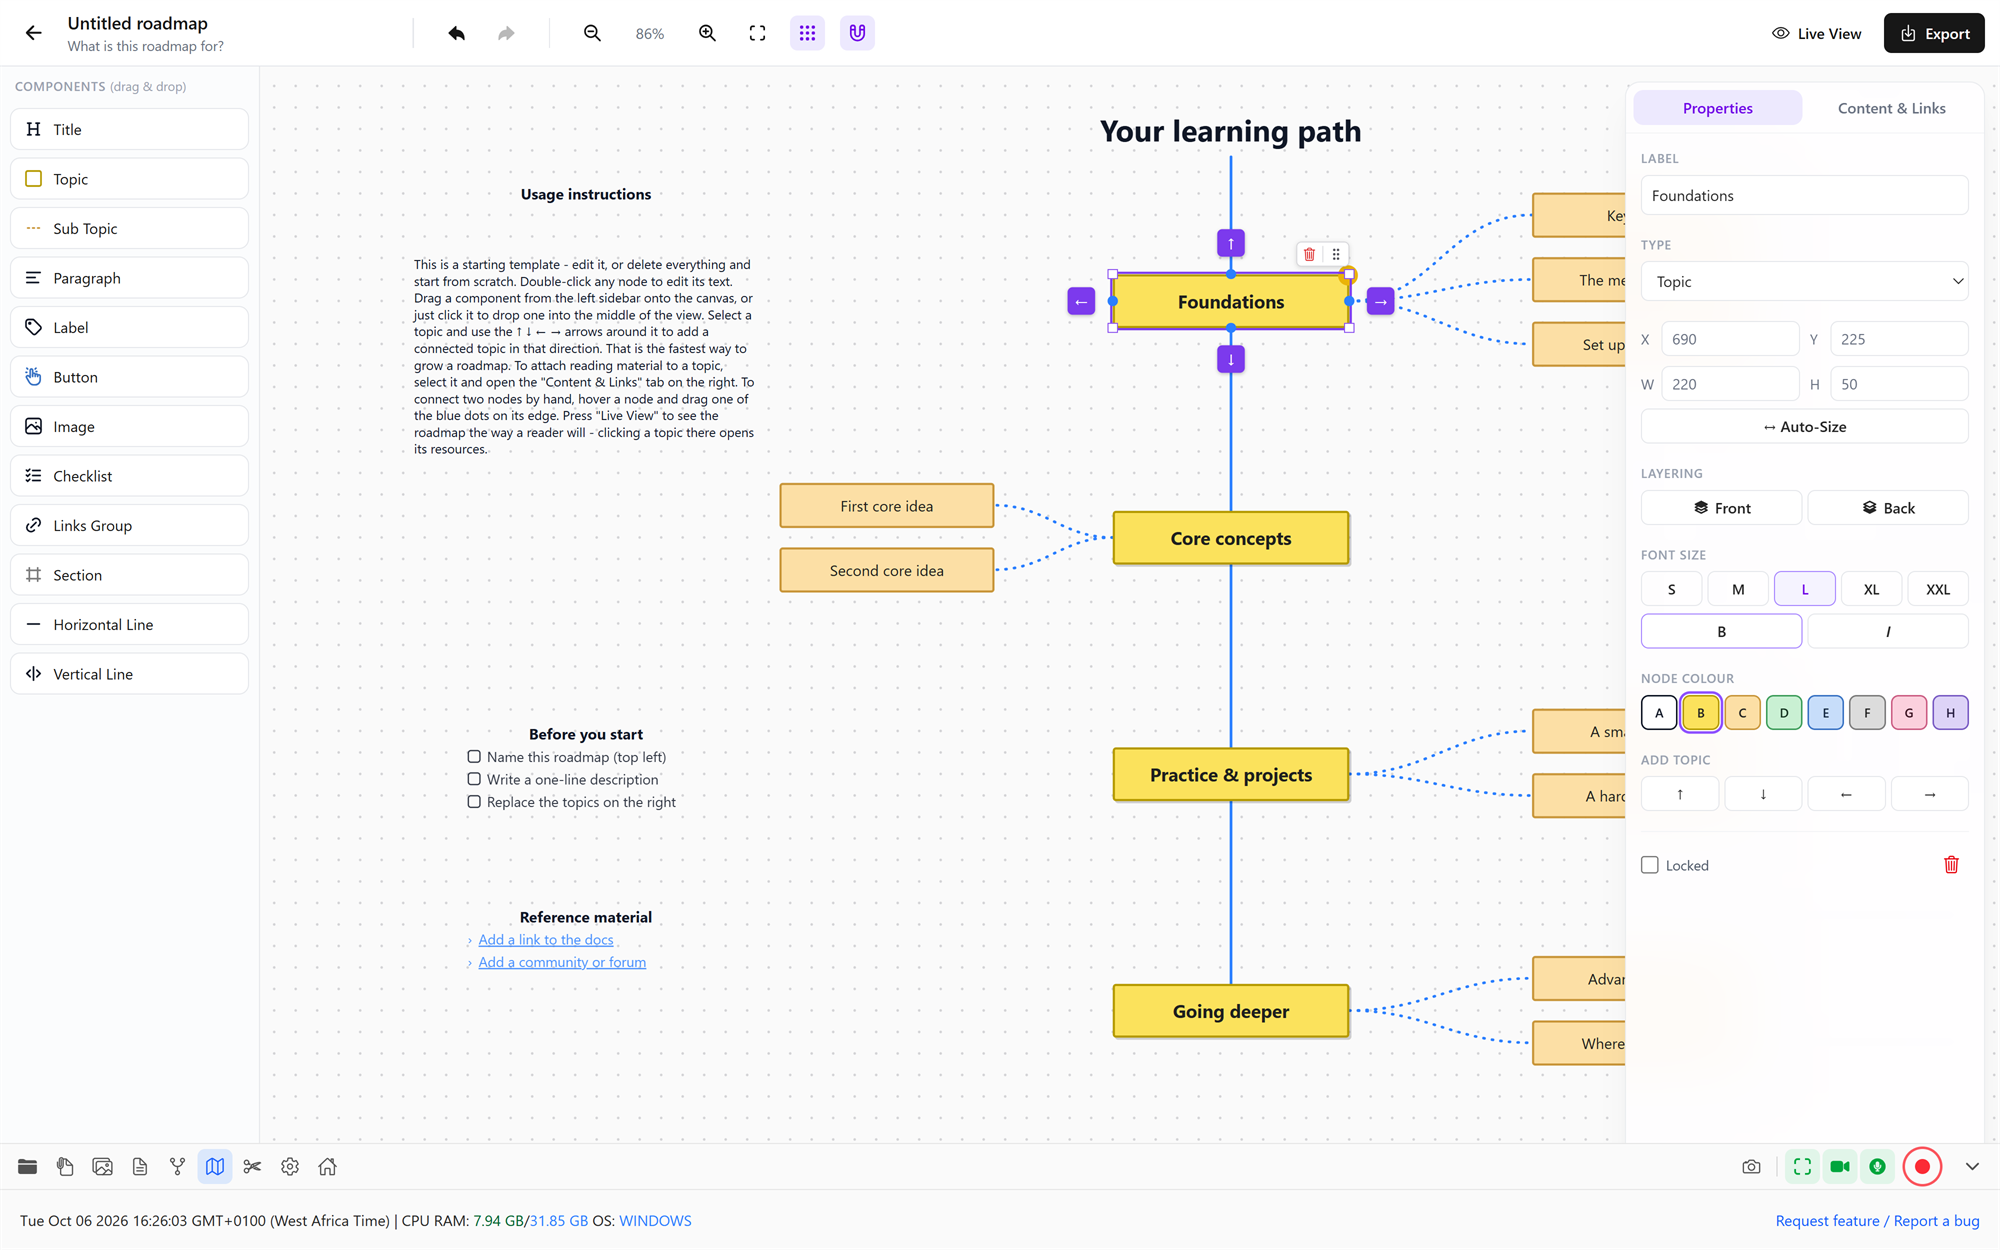
Task: Pick the Links Group component
Action: (x=129, y=525)
